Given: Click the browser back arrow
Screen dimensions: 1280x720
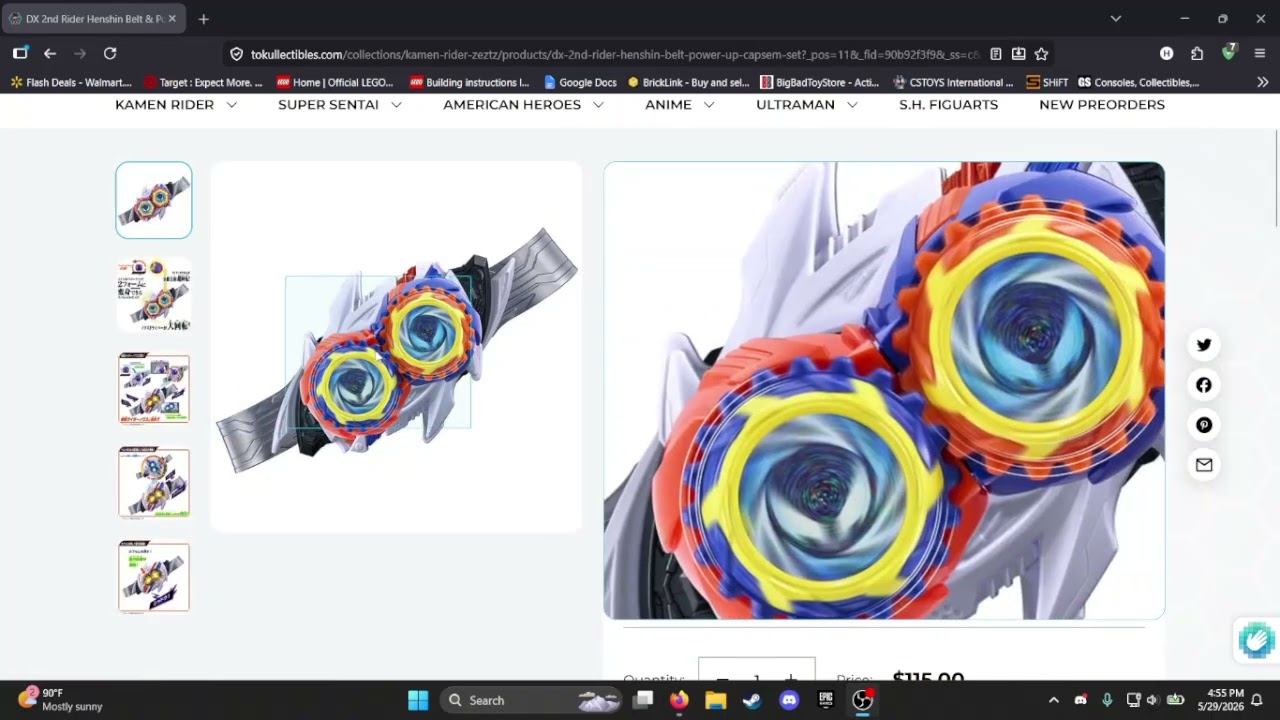Looking at the screenshot, I should [x=50, y=54].
